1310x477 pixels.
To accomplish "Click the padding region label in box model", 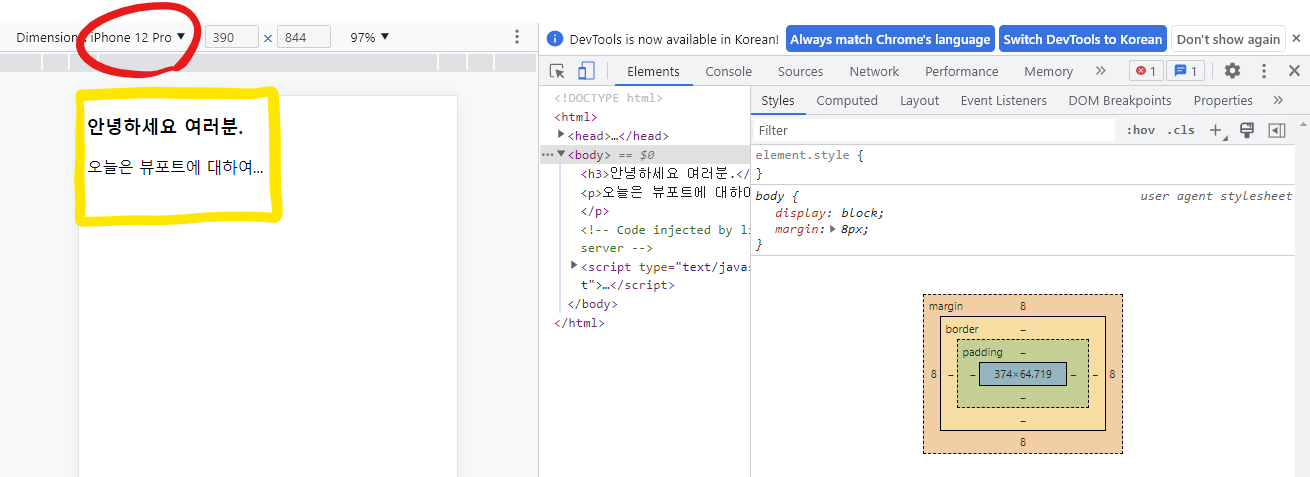I will [981, 352].
